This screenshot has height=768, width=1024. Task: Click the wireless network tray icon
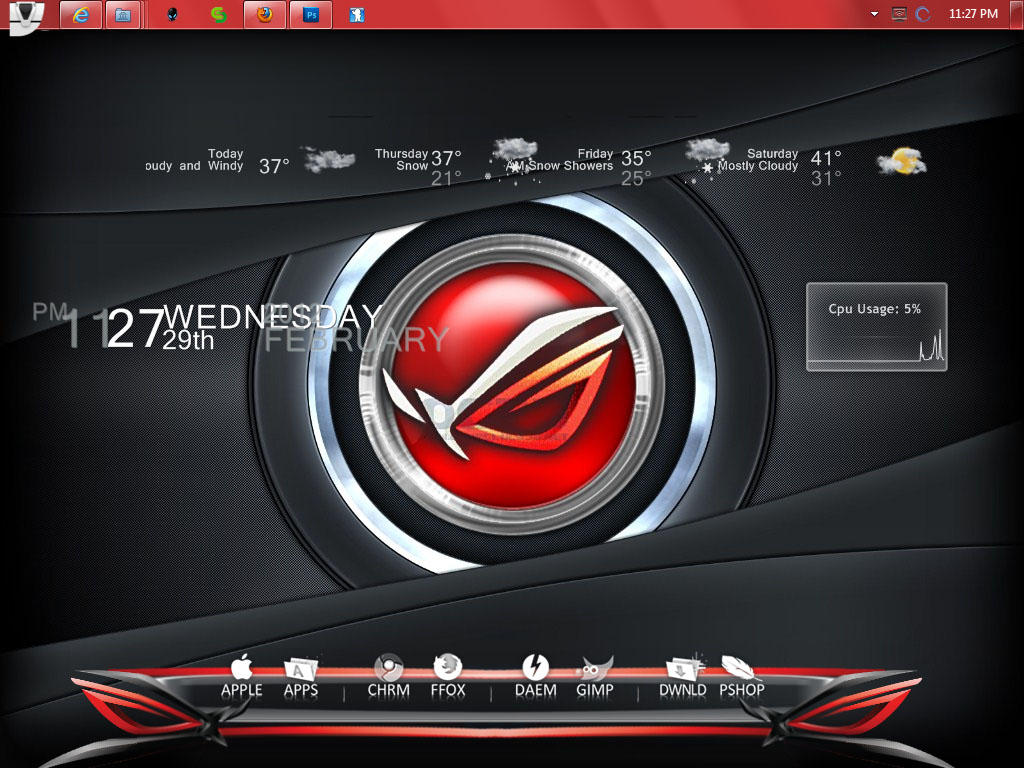coord(899,14)
